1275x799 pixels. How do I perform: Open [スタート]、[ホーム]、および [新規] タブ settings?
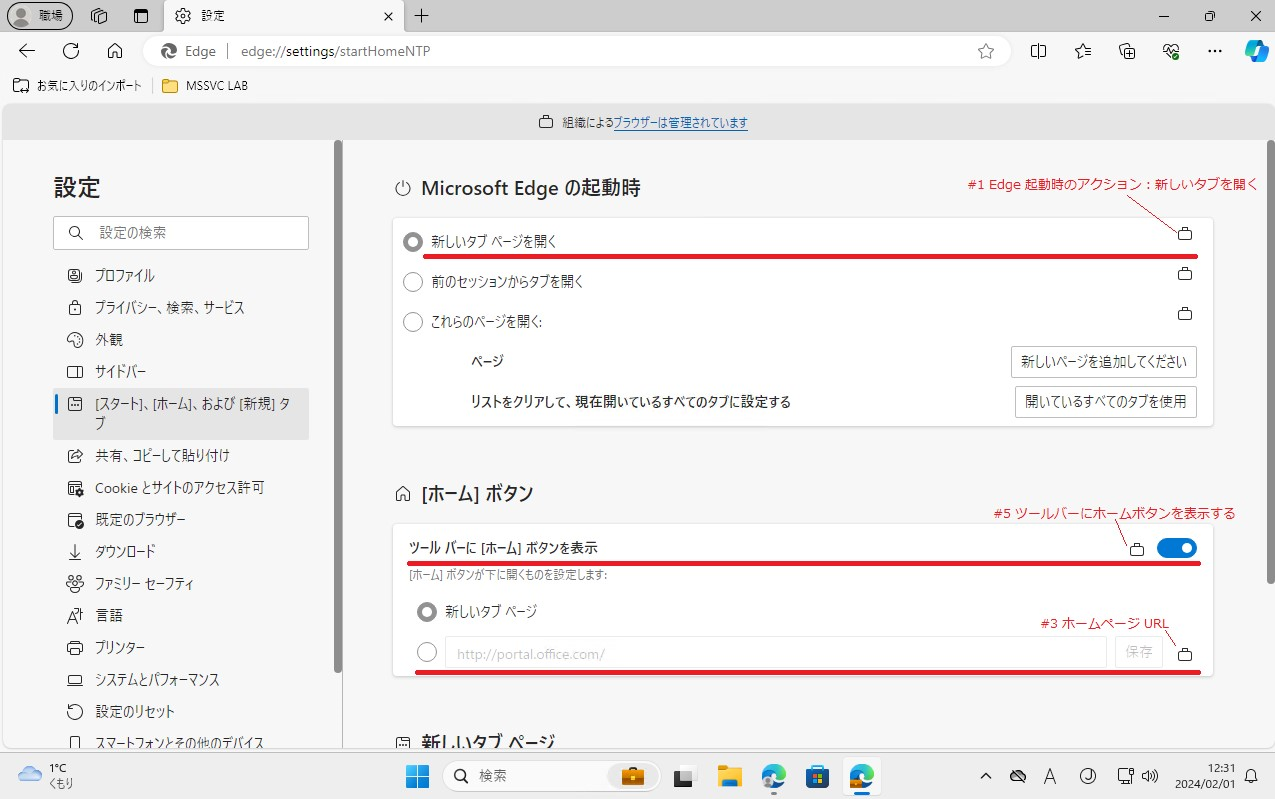coord(181,414)
